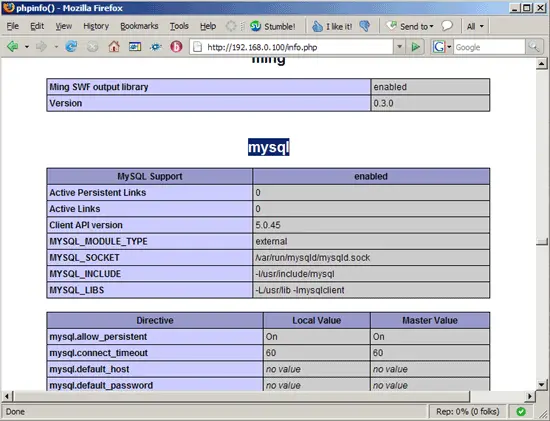Click the speech bubble comments button

tap(447, 26)
